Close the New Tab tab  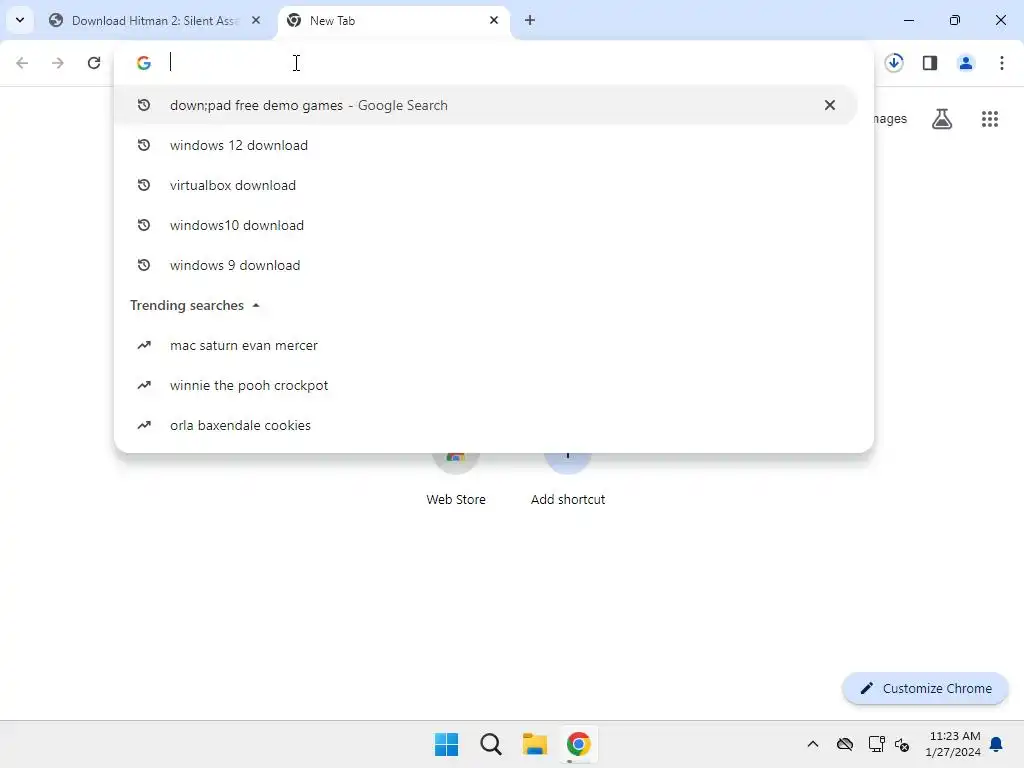tap(494, 20)
